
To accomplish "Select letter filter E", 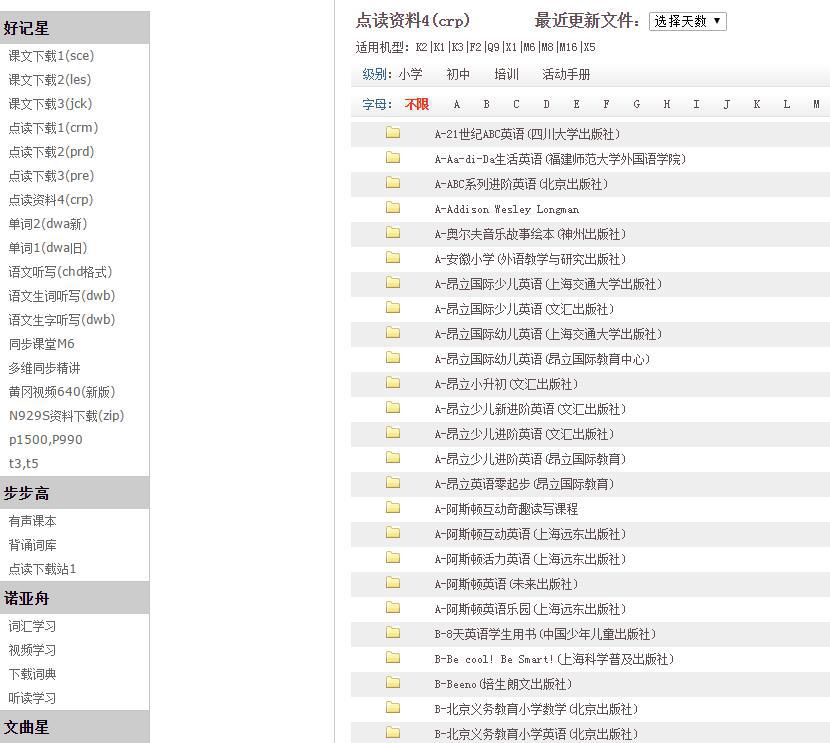I will point(576,104).
